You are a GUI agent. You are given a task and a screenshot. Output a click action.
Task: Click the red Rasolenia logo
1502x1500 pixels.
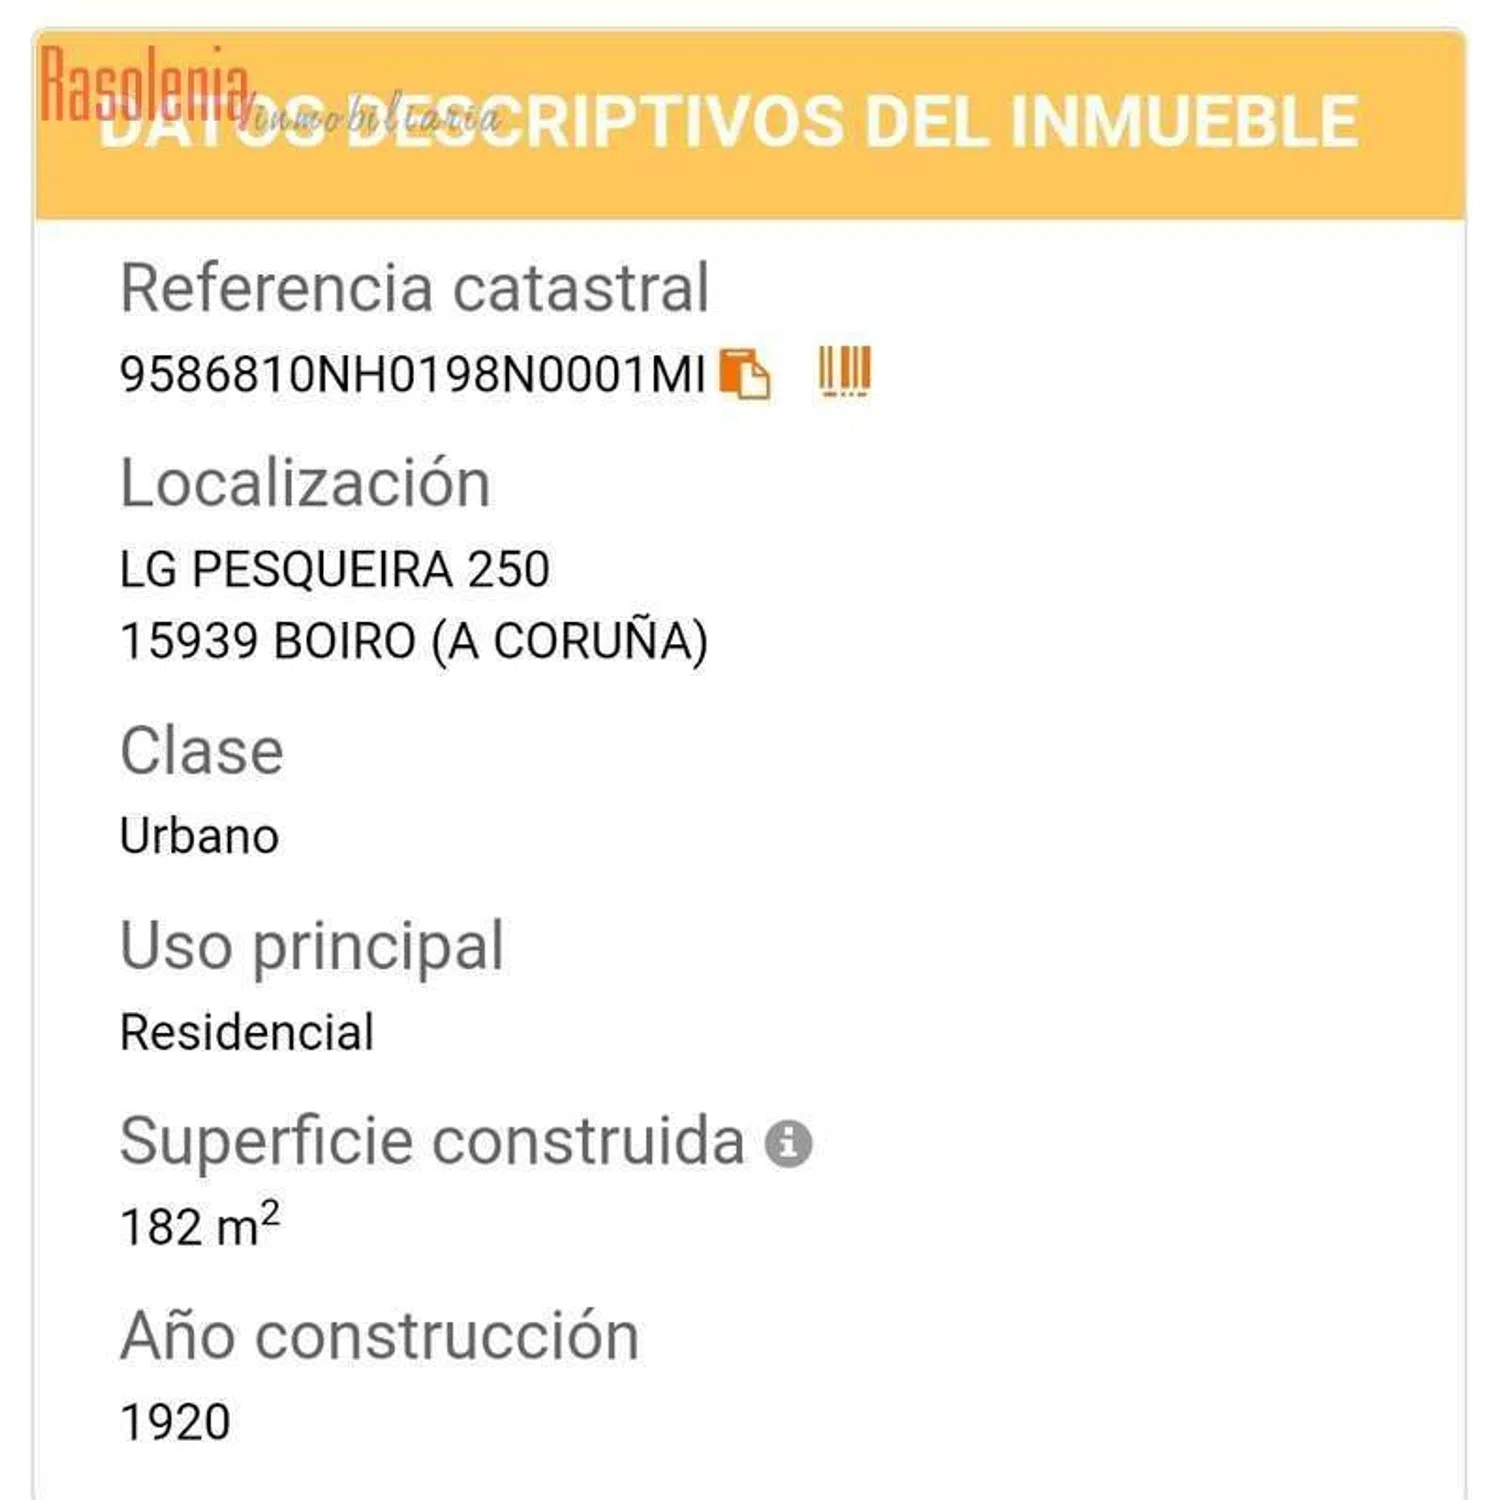click(144, 84)
